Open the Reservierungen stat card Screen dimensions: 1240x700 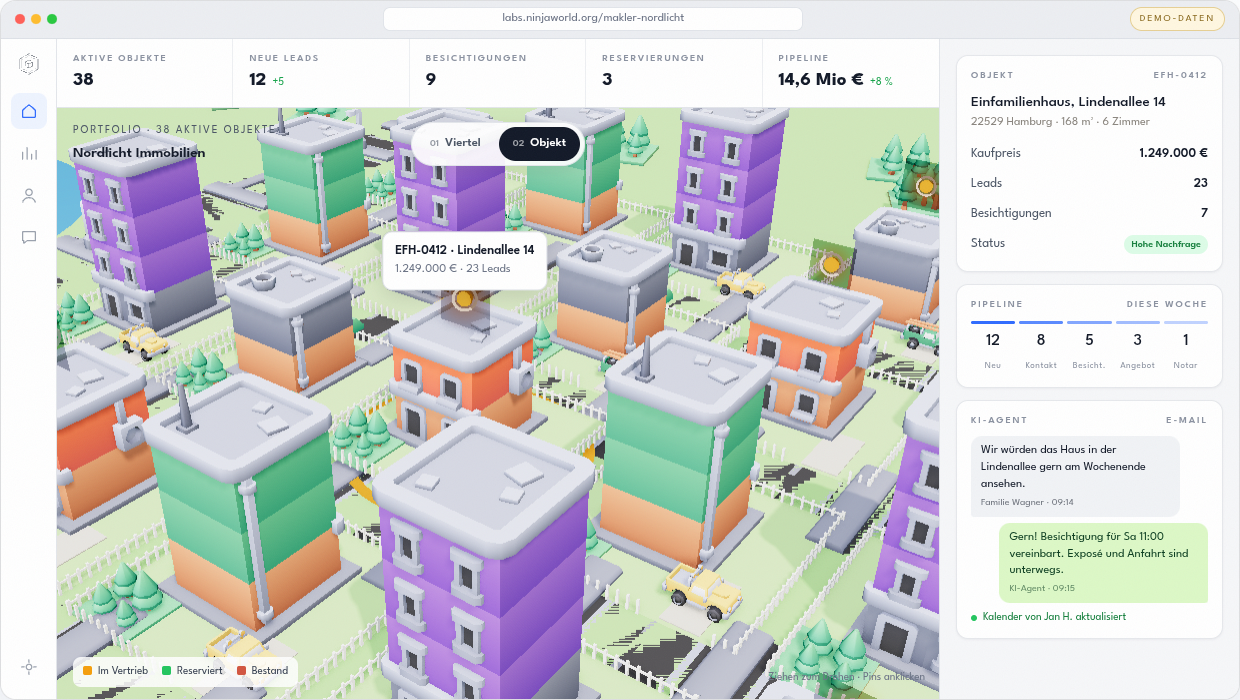click(674, 73)
